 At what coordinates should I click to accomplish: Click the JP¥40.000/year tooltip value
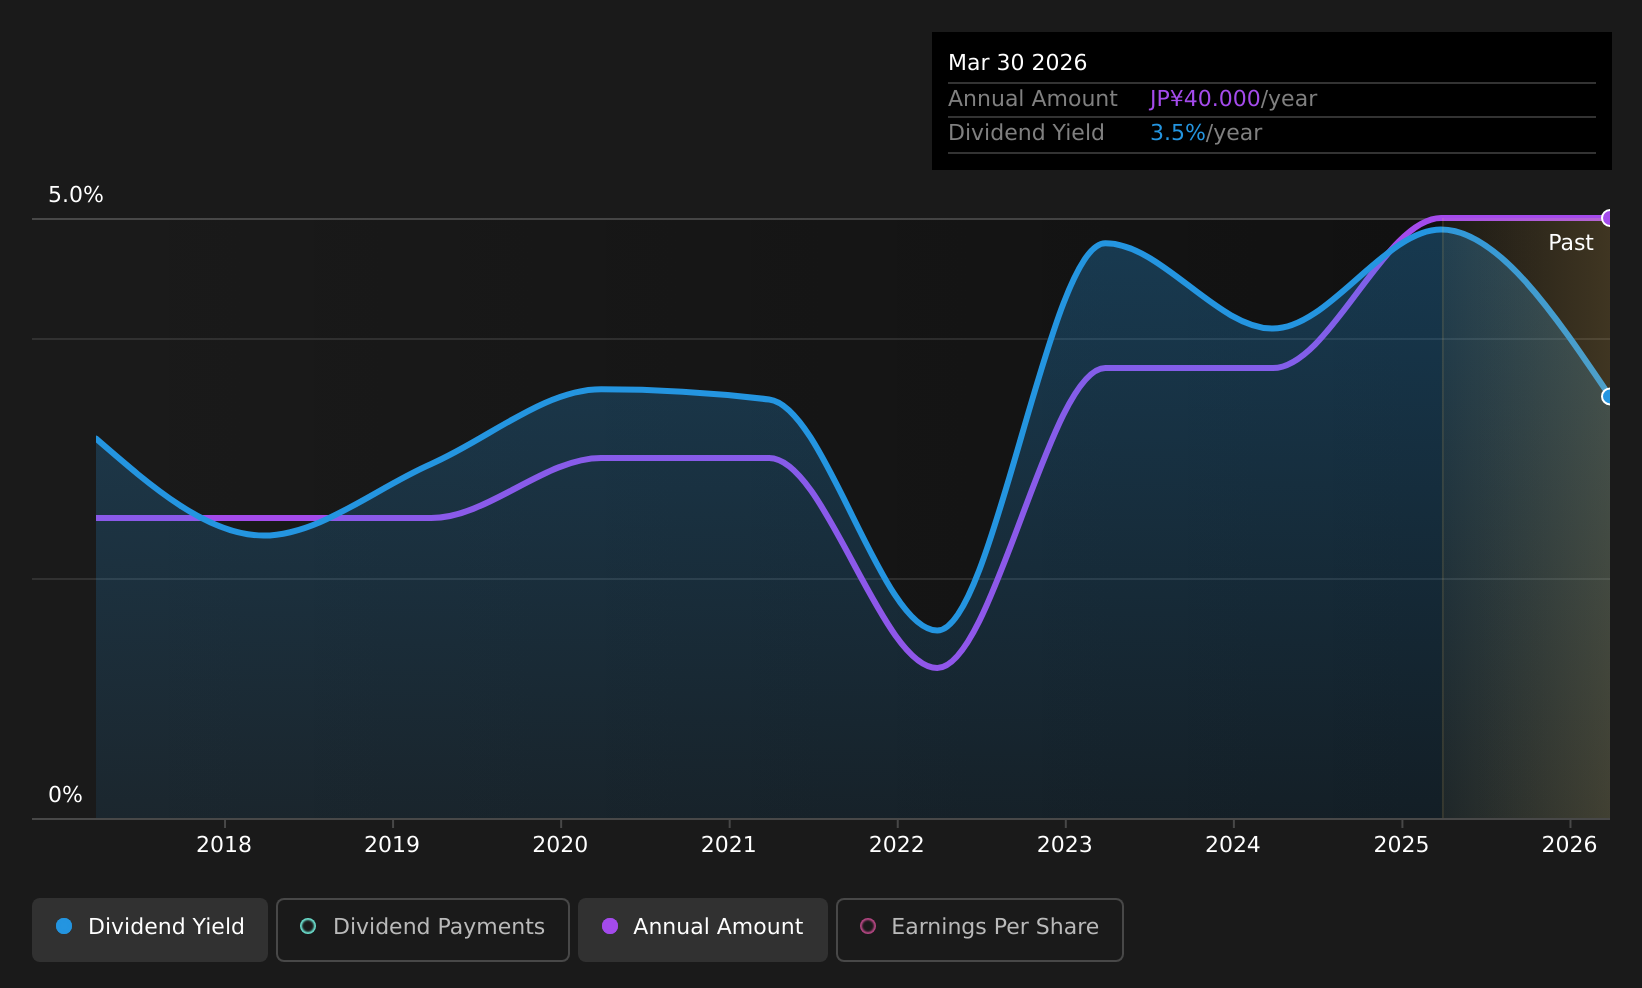1233,99
